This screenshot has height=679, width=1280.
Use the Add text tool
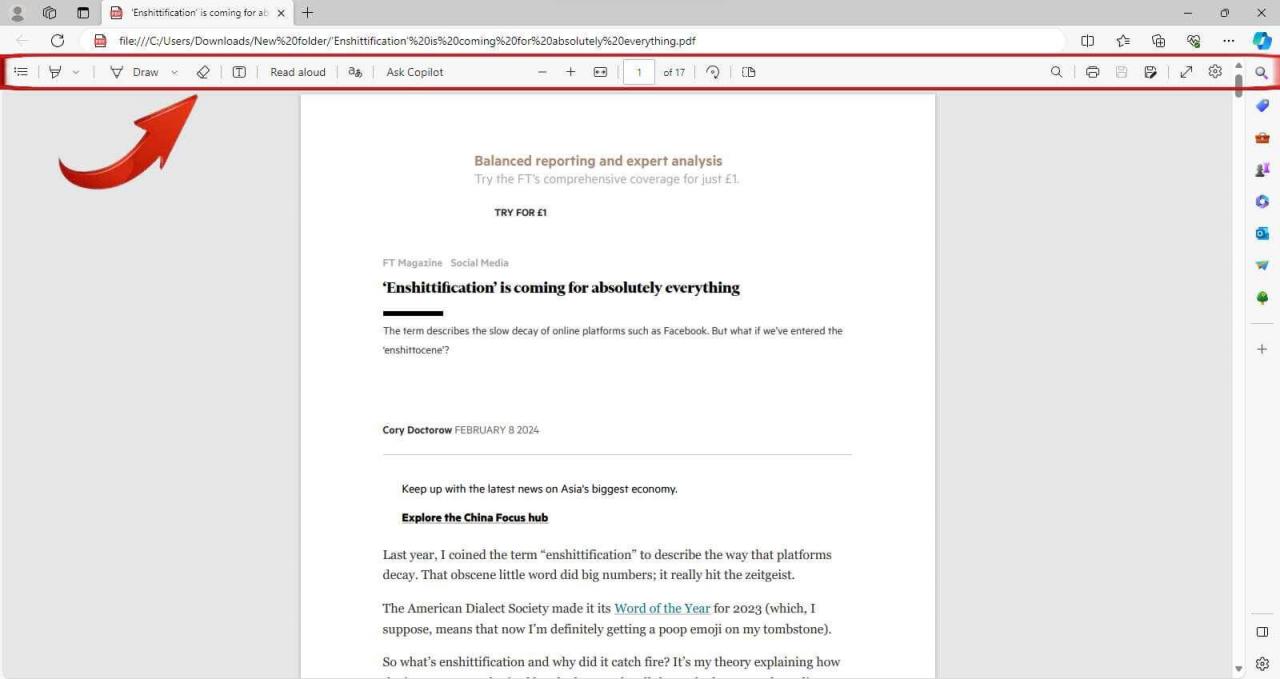coord(239,71)
